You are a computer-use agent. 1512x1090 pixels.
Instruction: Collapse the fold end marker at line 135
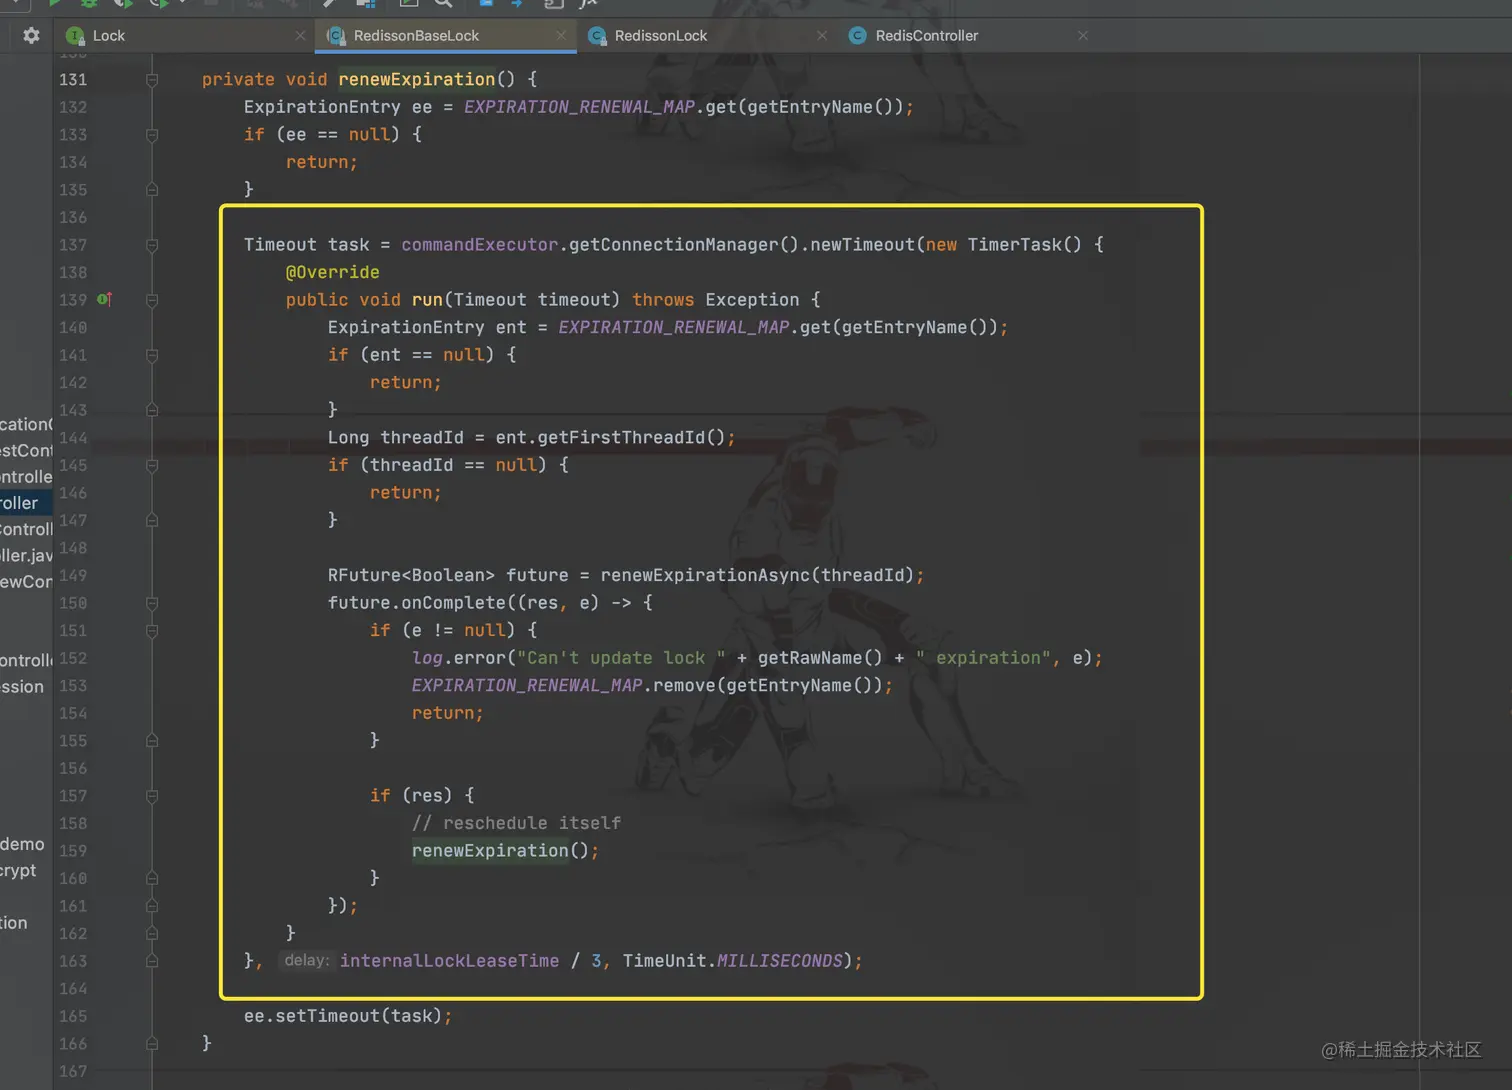point(152,189)
